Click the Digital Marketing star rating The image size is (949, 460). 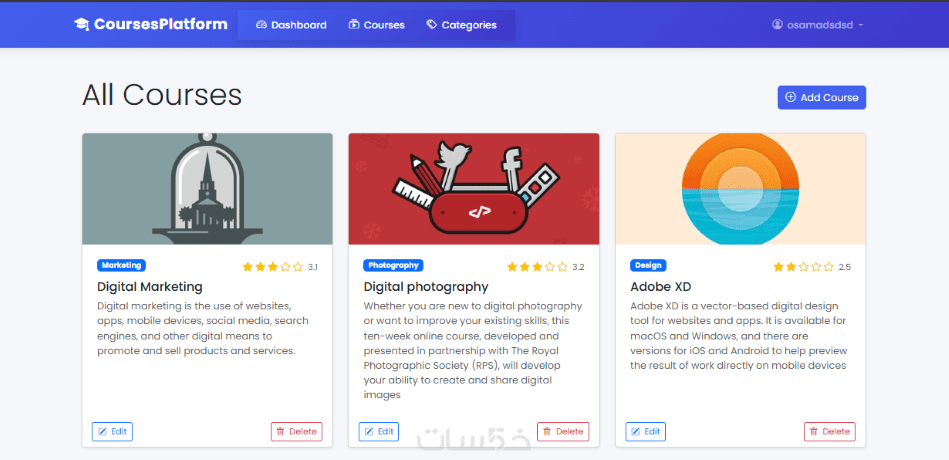pyautogui.click(x=272, y=267)
